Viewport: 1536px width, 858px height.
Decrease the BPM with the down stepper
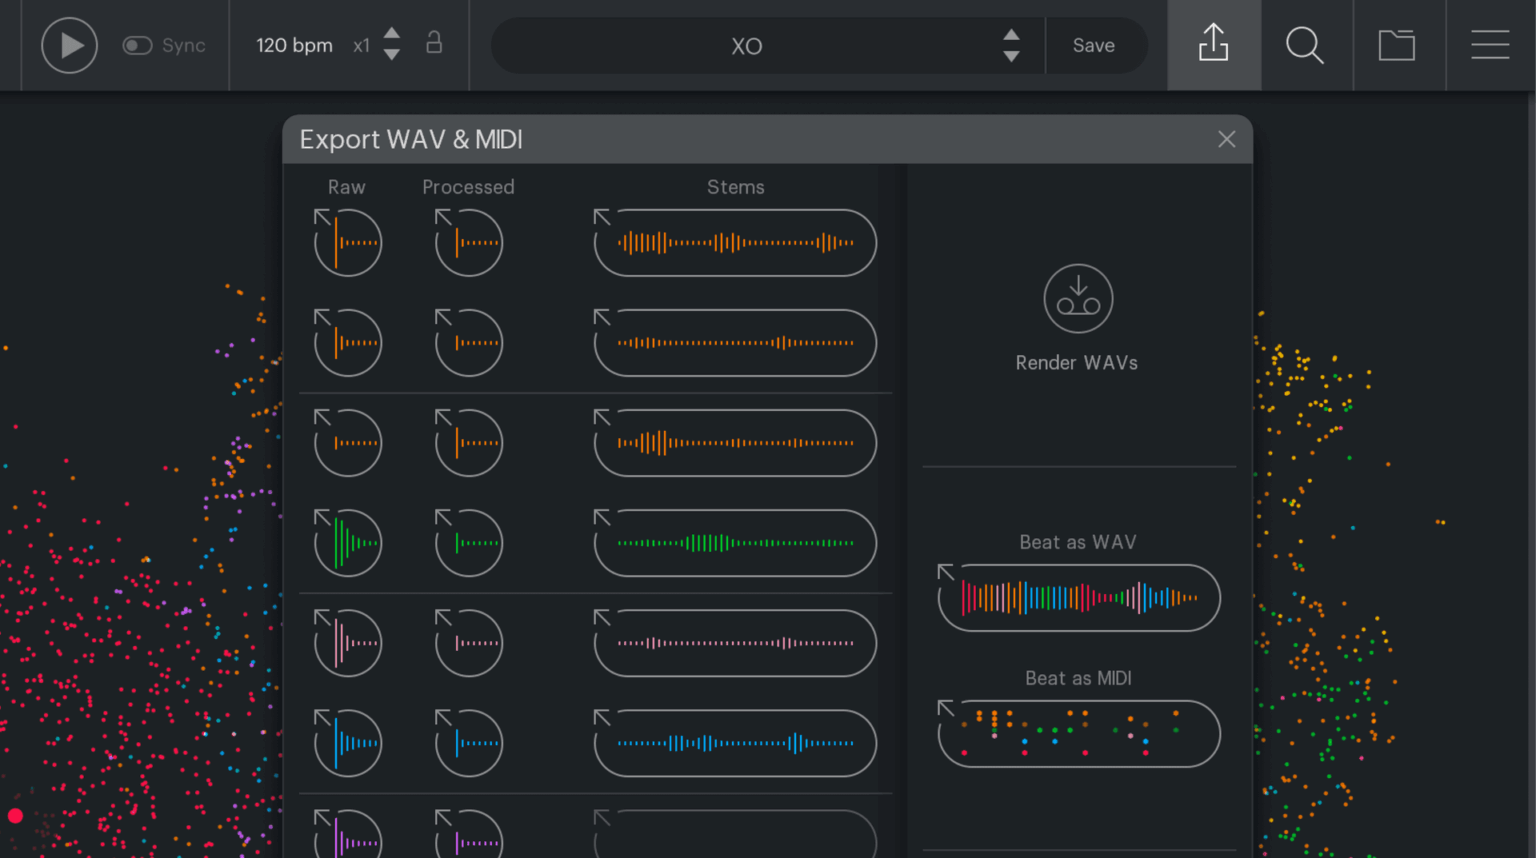click(x=391, y=54)
